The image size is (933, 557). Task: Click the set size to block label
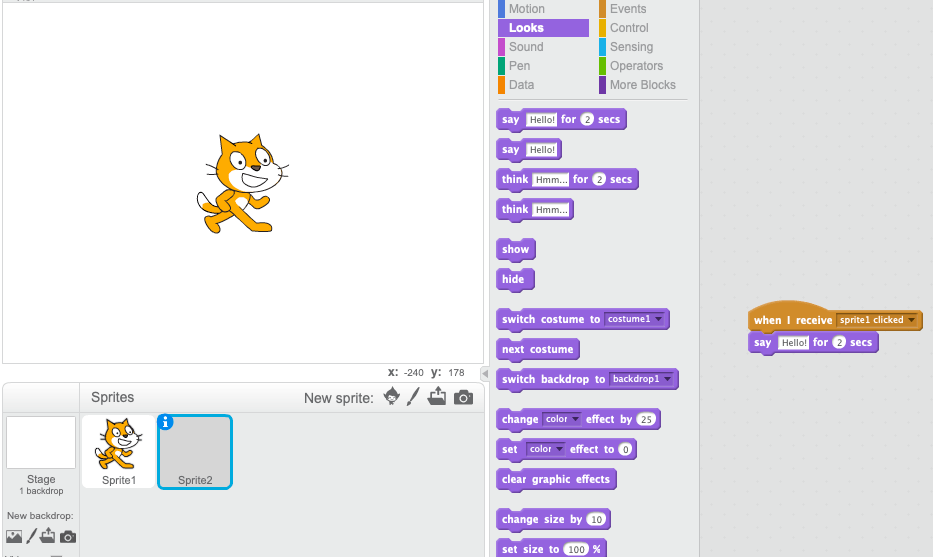530,549
